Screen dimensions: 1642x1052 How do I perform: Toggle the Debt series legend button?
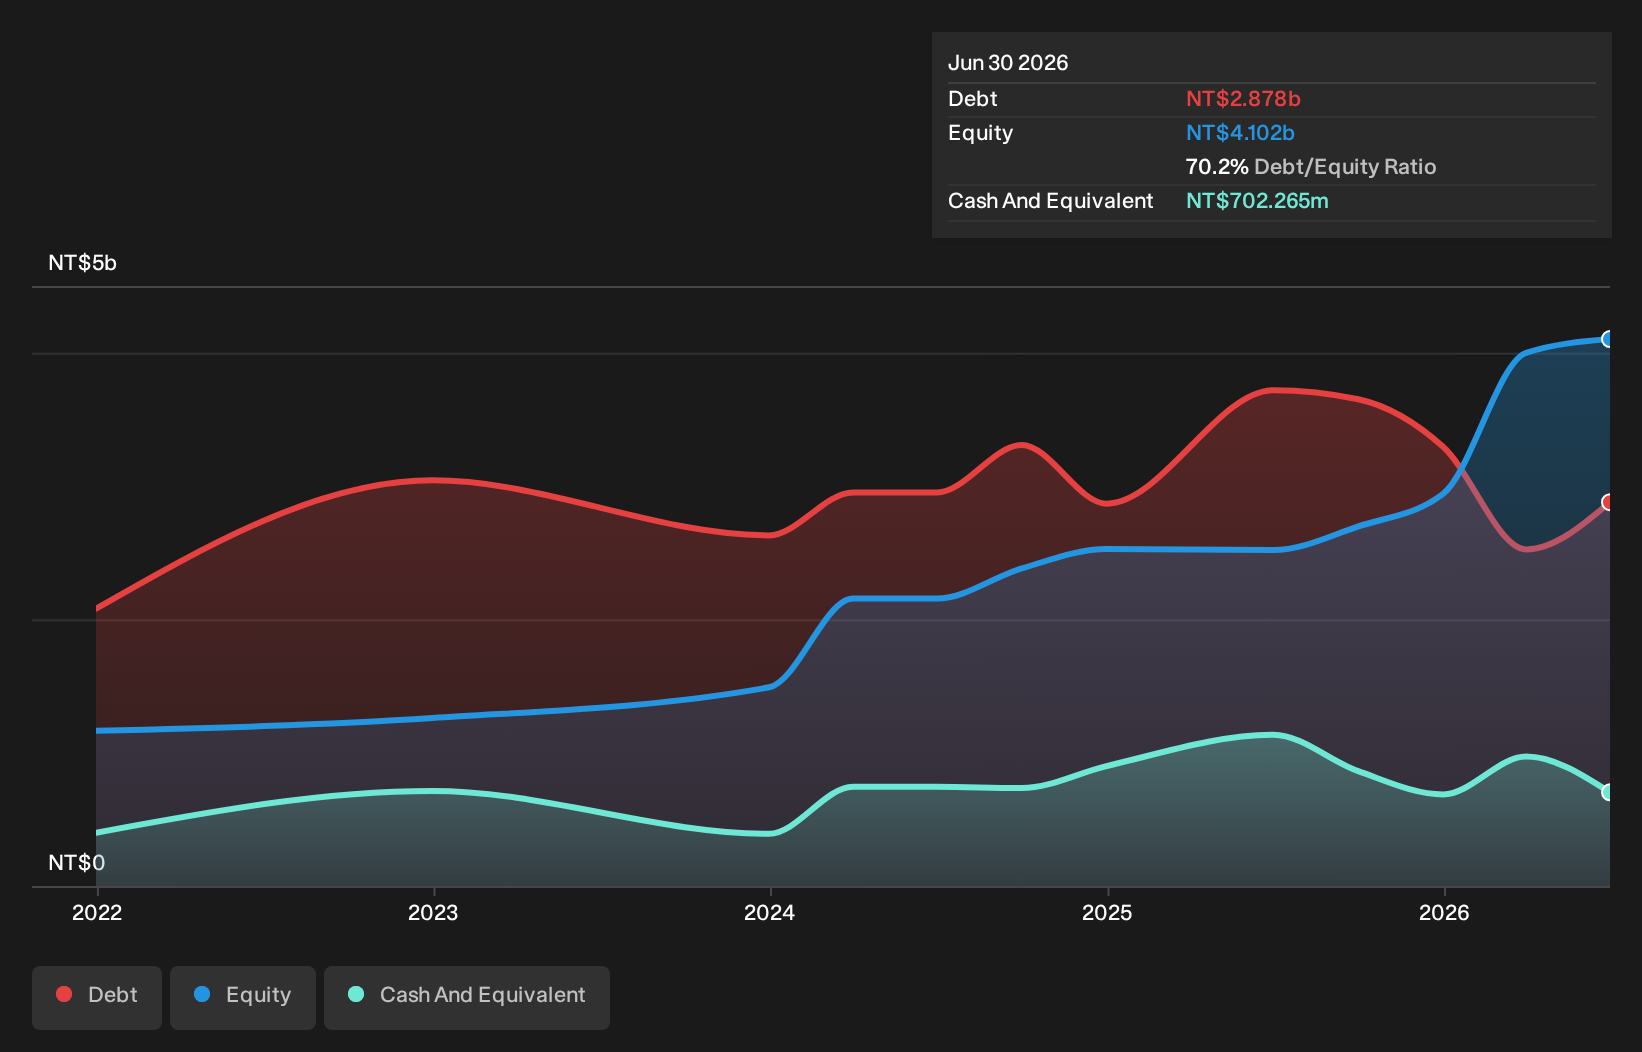[97, 997]
